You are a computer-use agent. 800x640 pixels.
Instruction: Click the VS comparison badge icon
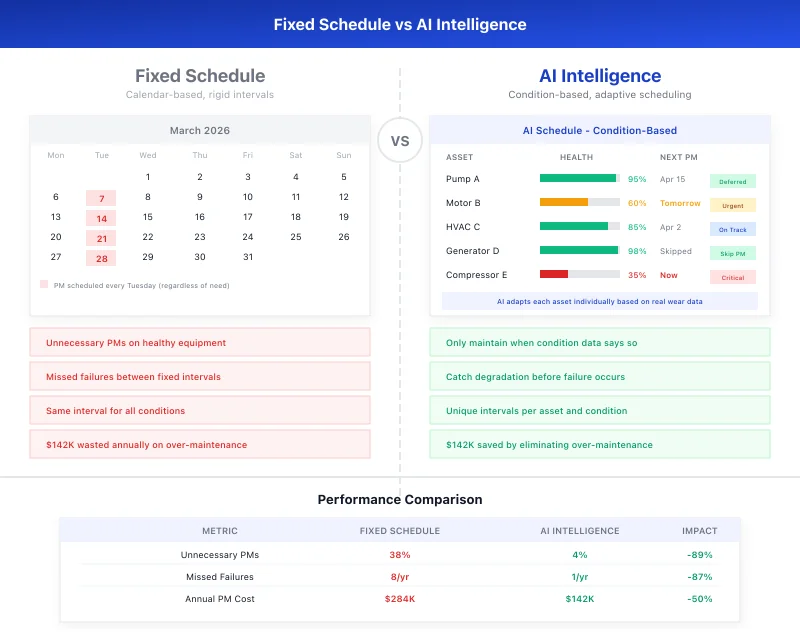[x=400, y=141]
